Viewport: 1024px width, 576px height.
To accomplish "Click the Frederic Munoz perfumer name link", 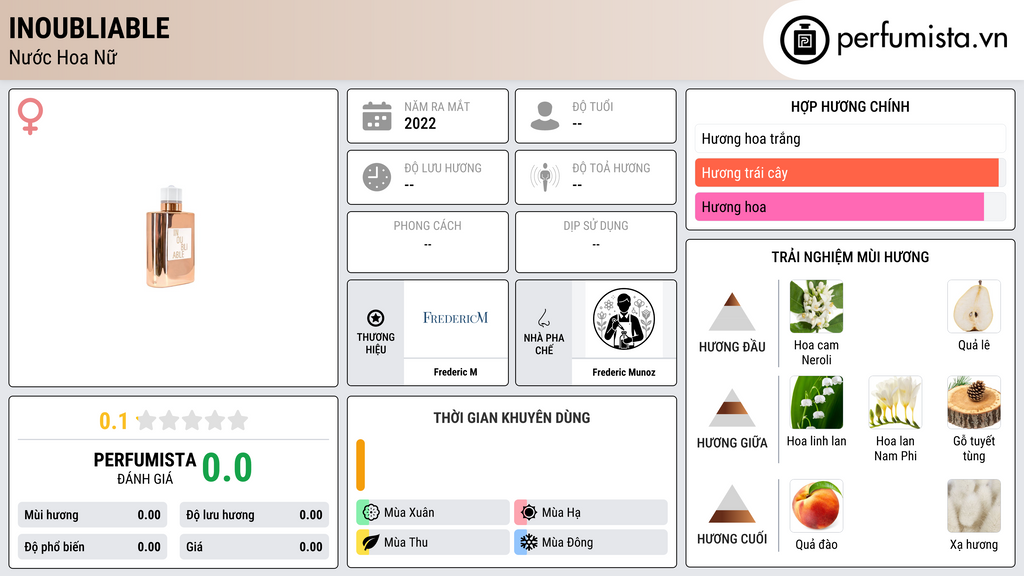I will (x=624, y=372).
